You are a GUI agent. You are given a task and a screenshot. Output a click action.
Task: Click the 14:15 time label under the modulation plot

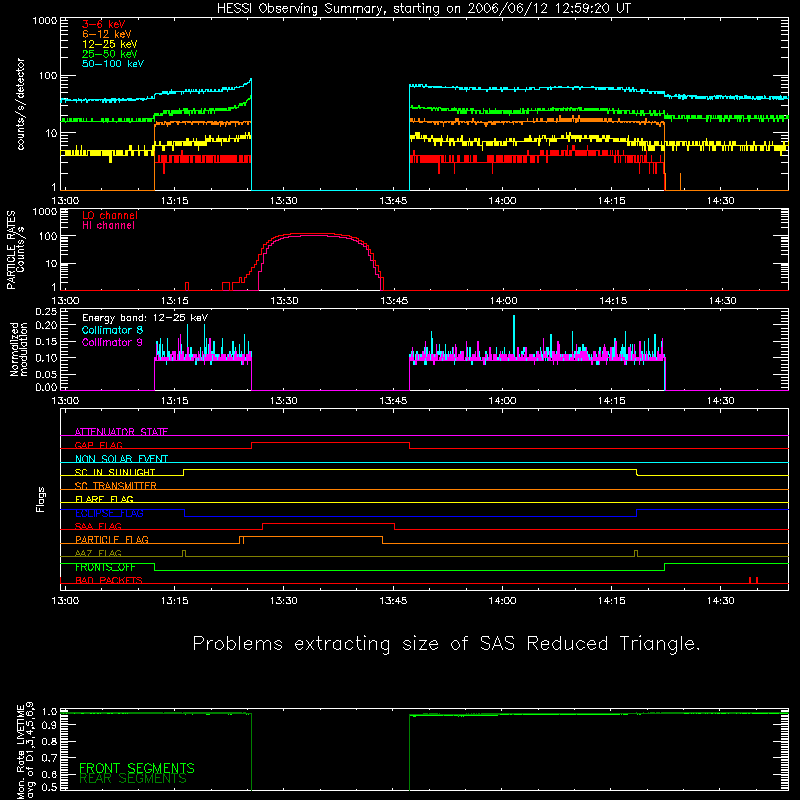[x=612, y=401]
